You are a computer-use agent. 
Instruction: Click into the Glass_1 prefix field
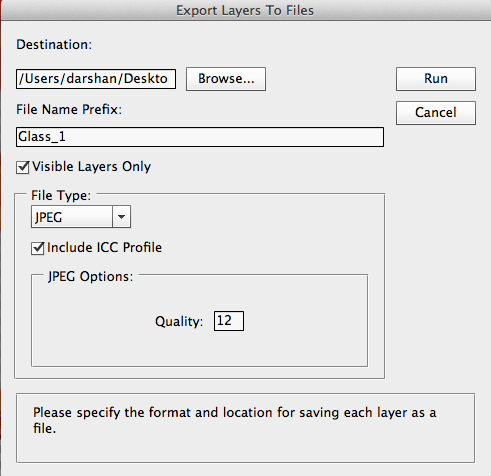200,137
